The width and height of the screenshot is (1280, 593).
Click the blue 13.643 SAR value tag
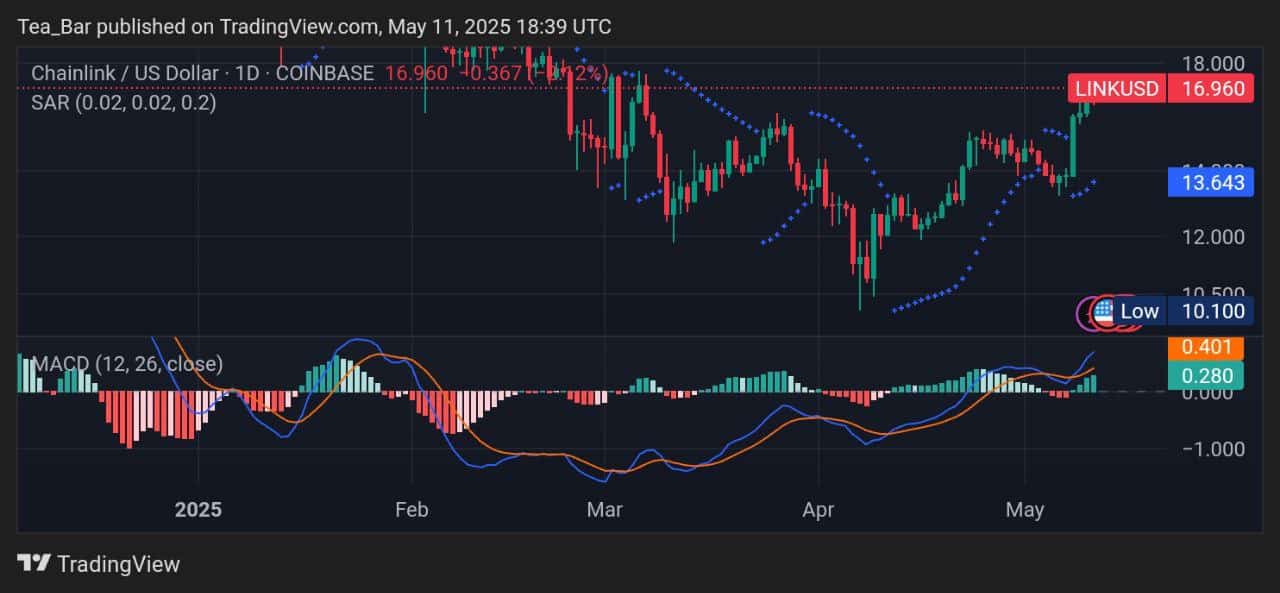point(1212,183)
